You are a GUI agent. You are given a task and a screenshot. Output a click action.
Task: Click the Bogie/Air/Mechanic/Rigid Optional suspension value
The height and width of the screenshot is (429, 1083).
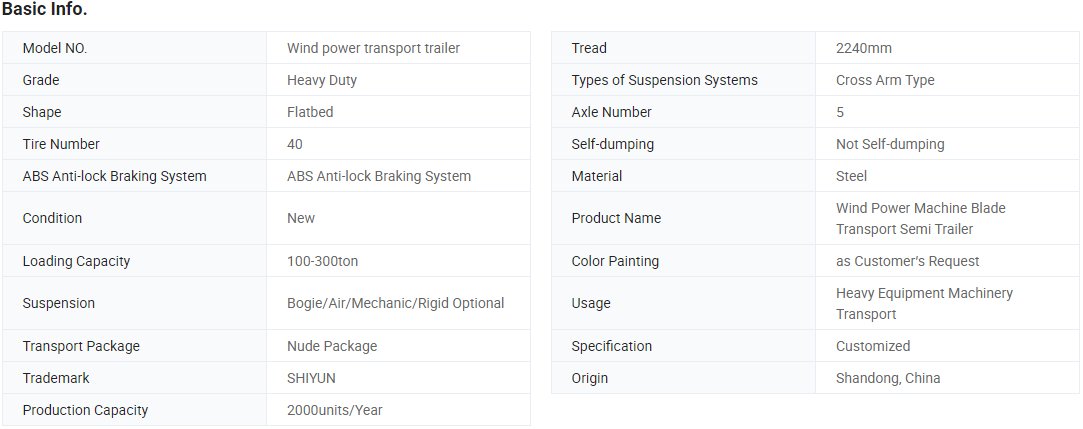click(396, 303)
